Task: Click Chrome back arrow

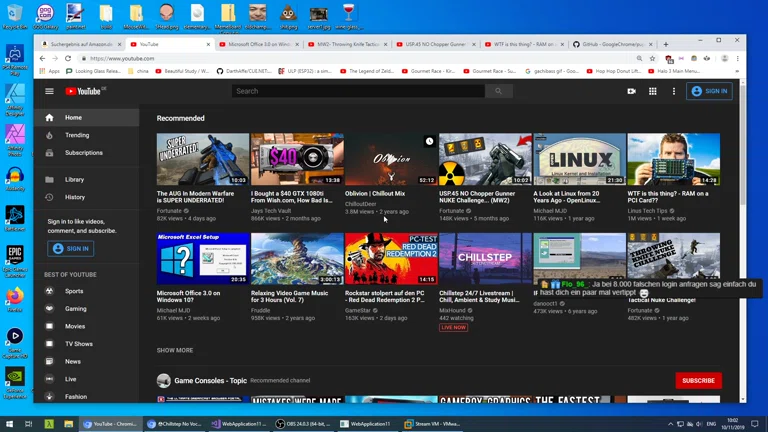Action: [x=42, y=58]
